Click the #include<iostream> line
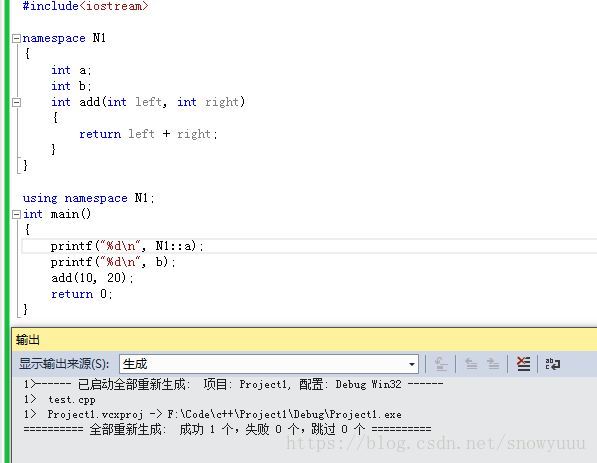The image size is (597, 463). pos(85,6)
